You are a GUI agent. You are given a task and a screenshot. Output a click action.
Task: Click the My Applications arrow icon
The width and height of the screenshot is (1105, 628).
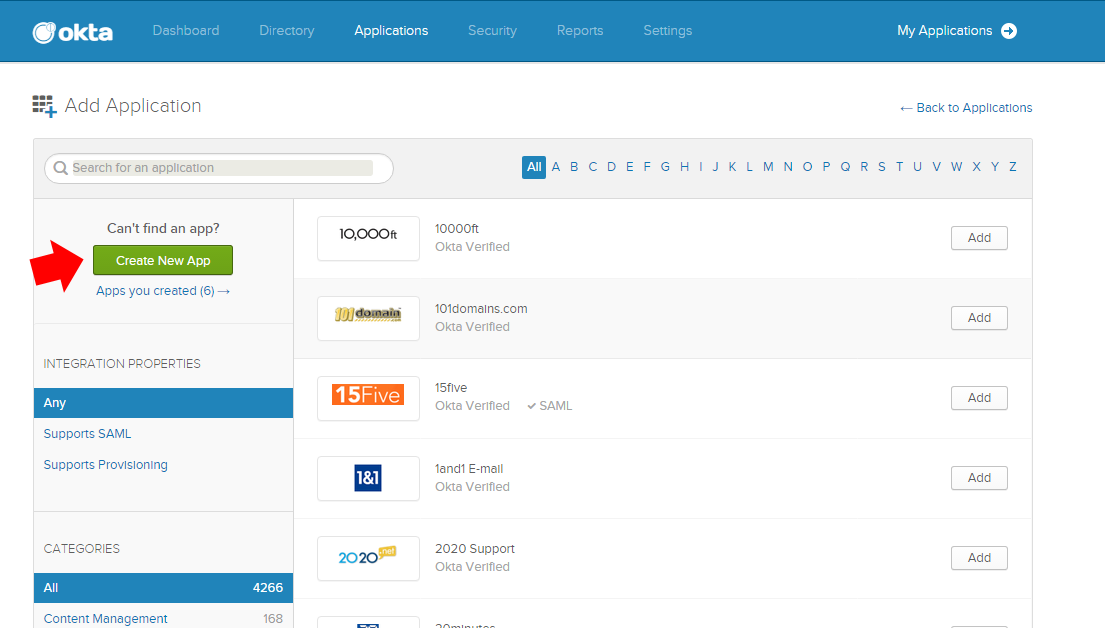[1009, 31]
